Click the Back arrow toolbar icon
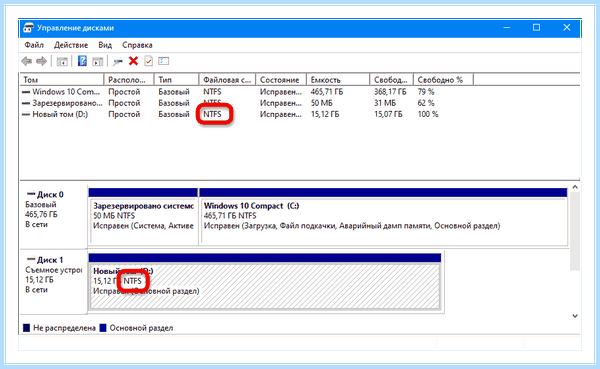Screen dimensions: 600x369 [x=26, y=61]
